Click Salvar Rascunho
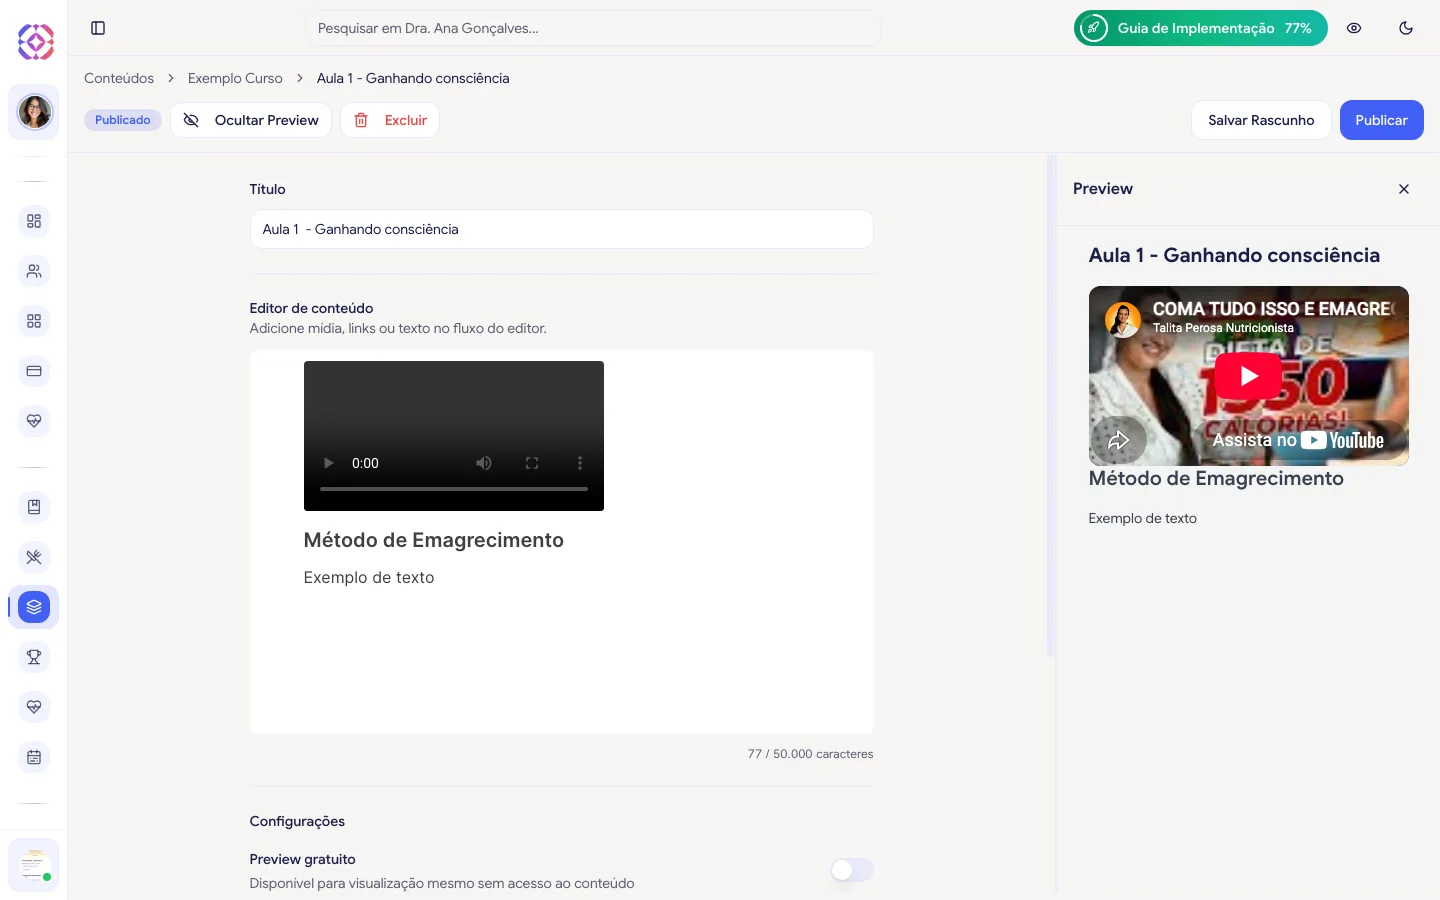Image resolution: width=1440 pixels, height=900 pixels. (1261, 120)
